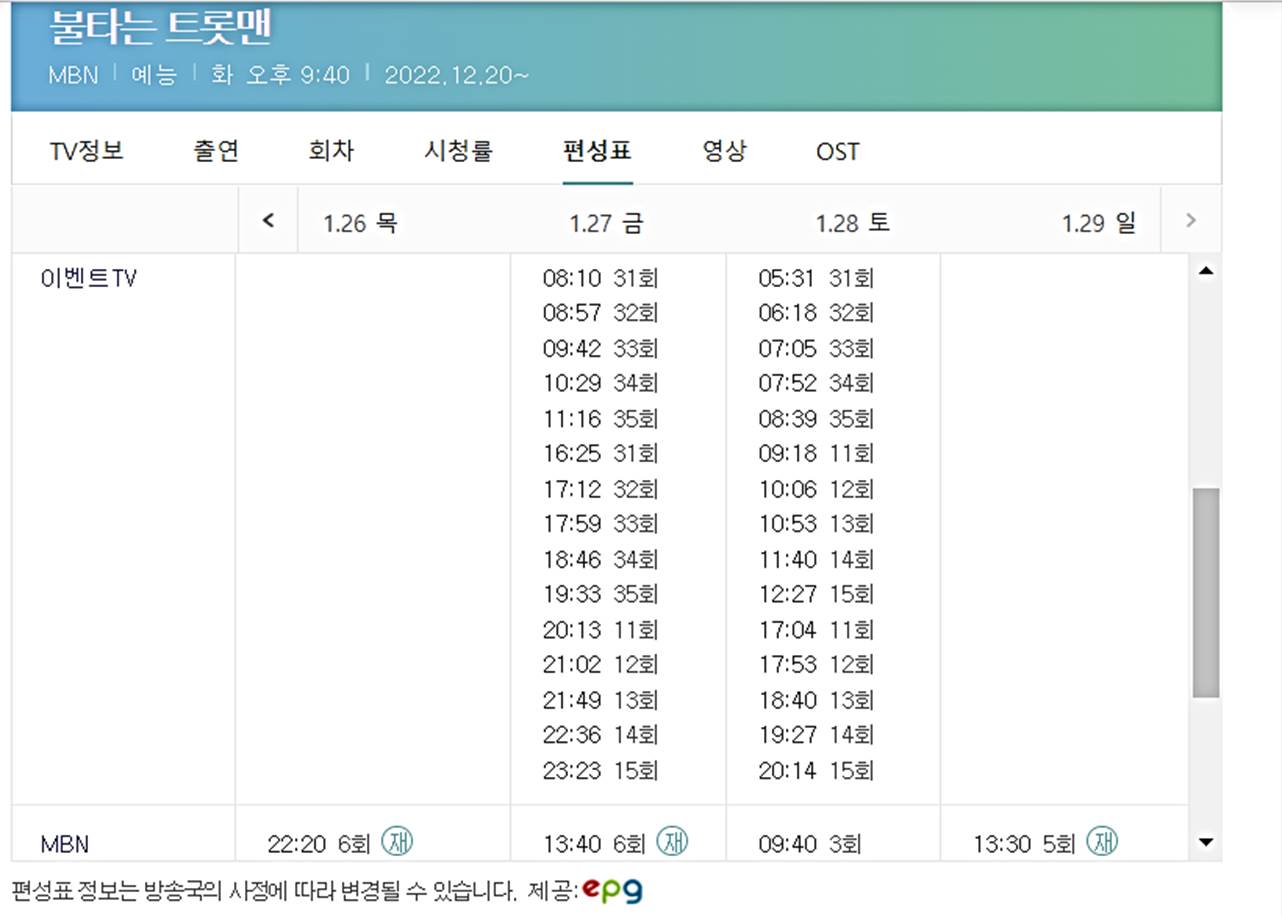The width and height of the screenshot is (1282, 916).
Task: Switch to the 시청률 tab
Action: click(458, 151)
